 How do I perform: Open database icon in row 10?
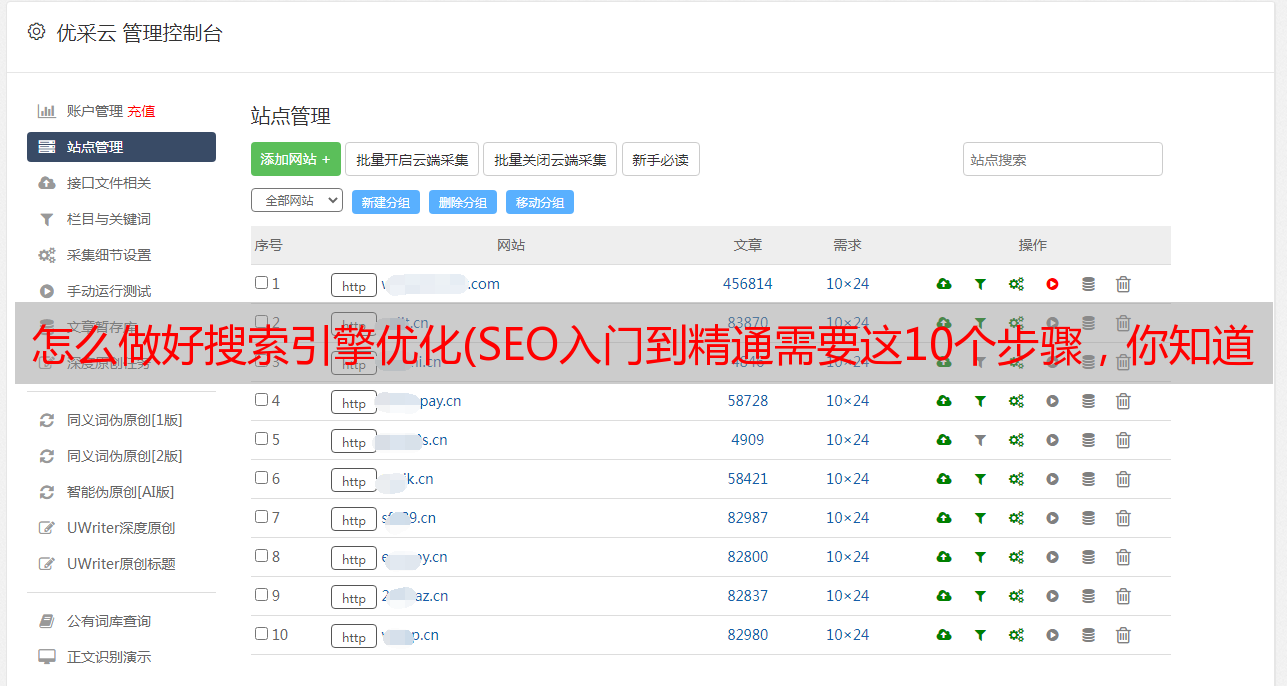click(x=1088, y=635)
